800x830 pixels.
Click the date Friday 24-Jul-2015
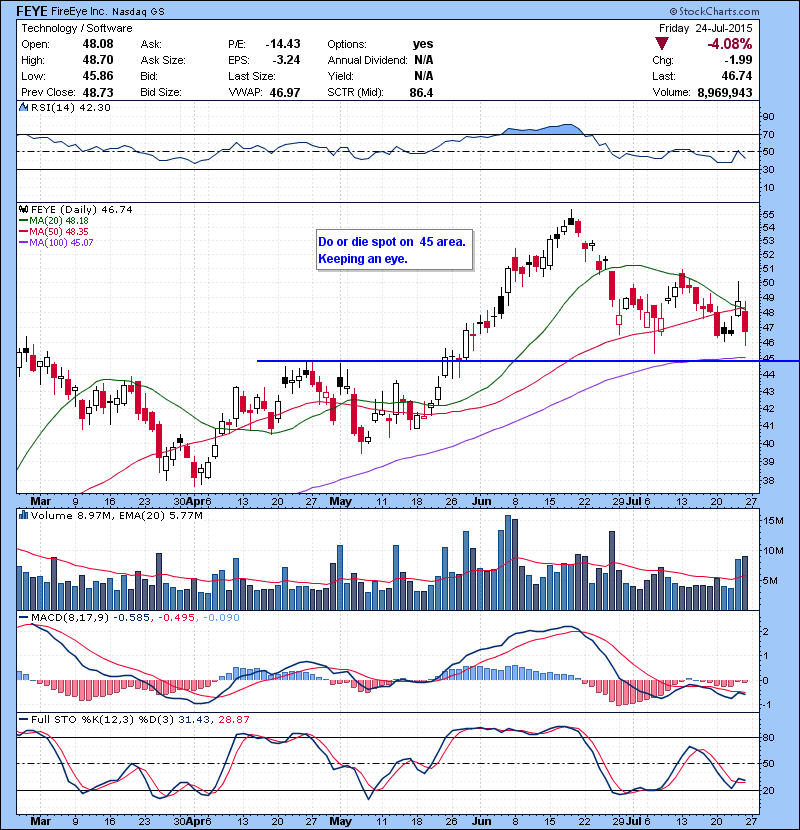click(x=705, y=28)
